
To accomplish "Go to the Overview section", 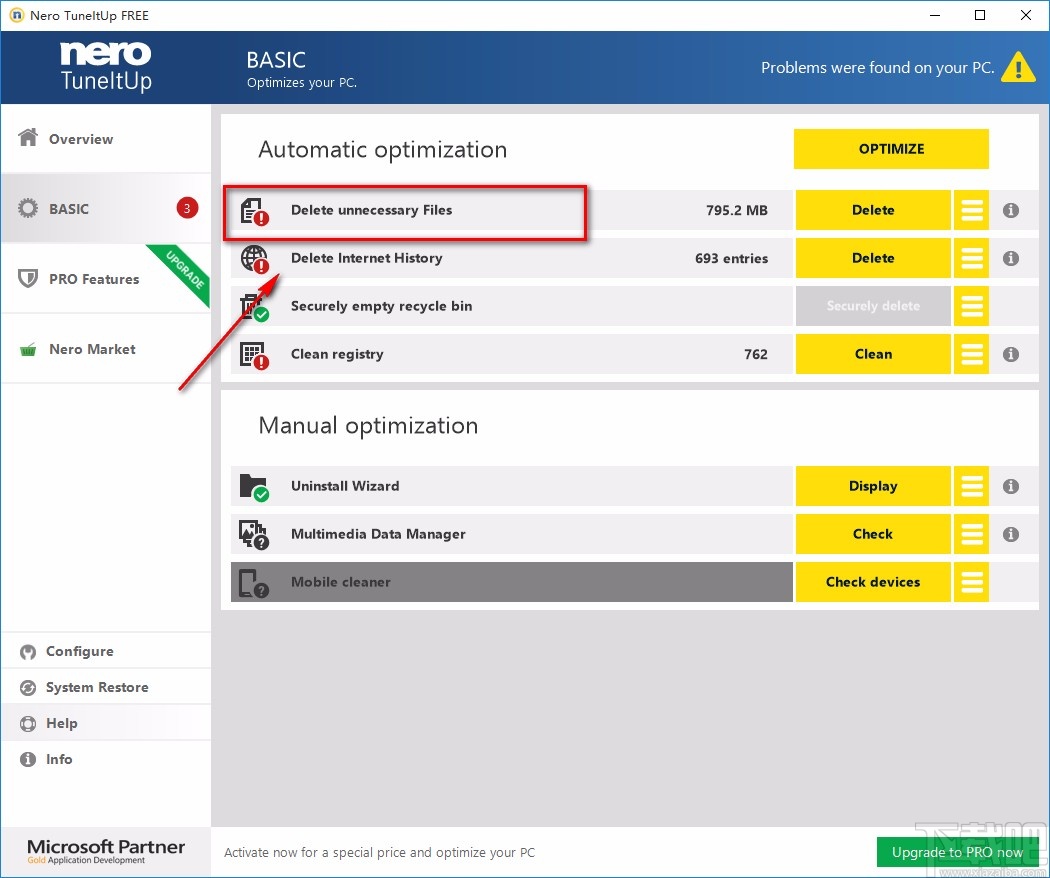I will tap(106, 139).
